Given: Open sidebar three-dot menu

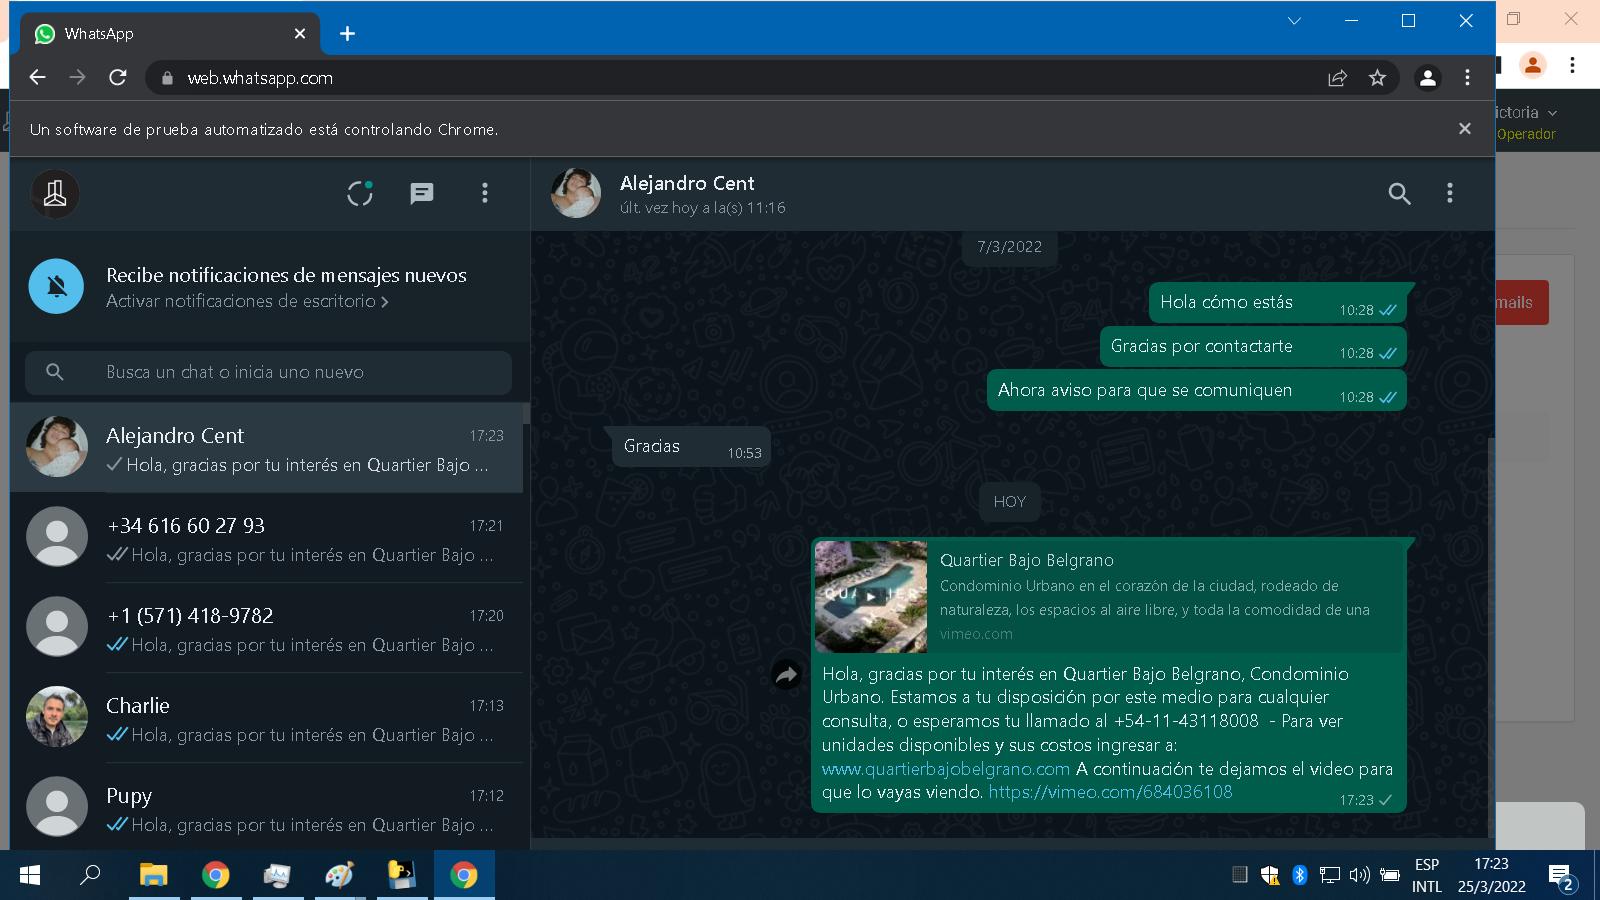Looking at the screenshot, I should point(485,193).
